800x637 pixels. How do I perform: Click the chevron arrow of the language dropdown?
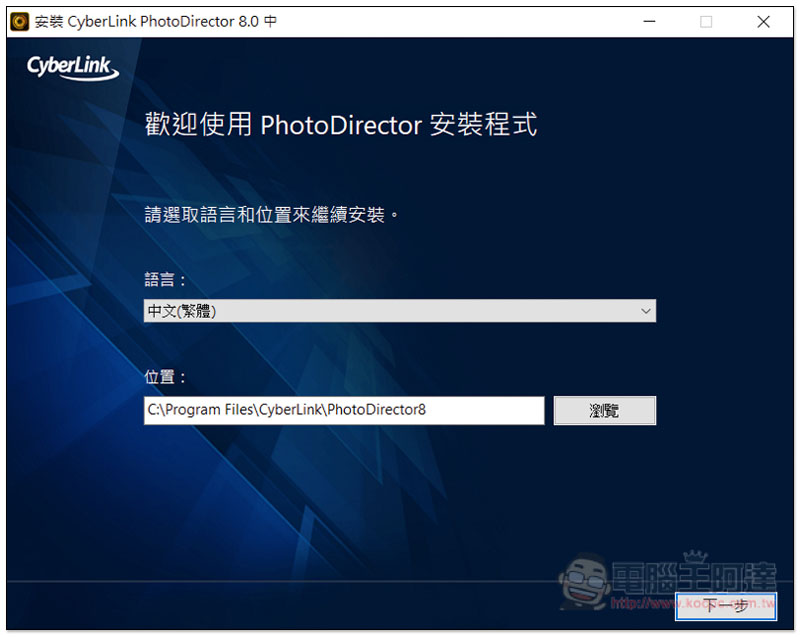(x=645, y=311)
